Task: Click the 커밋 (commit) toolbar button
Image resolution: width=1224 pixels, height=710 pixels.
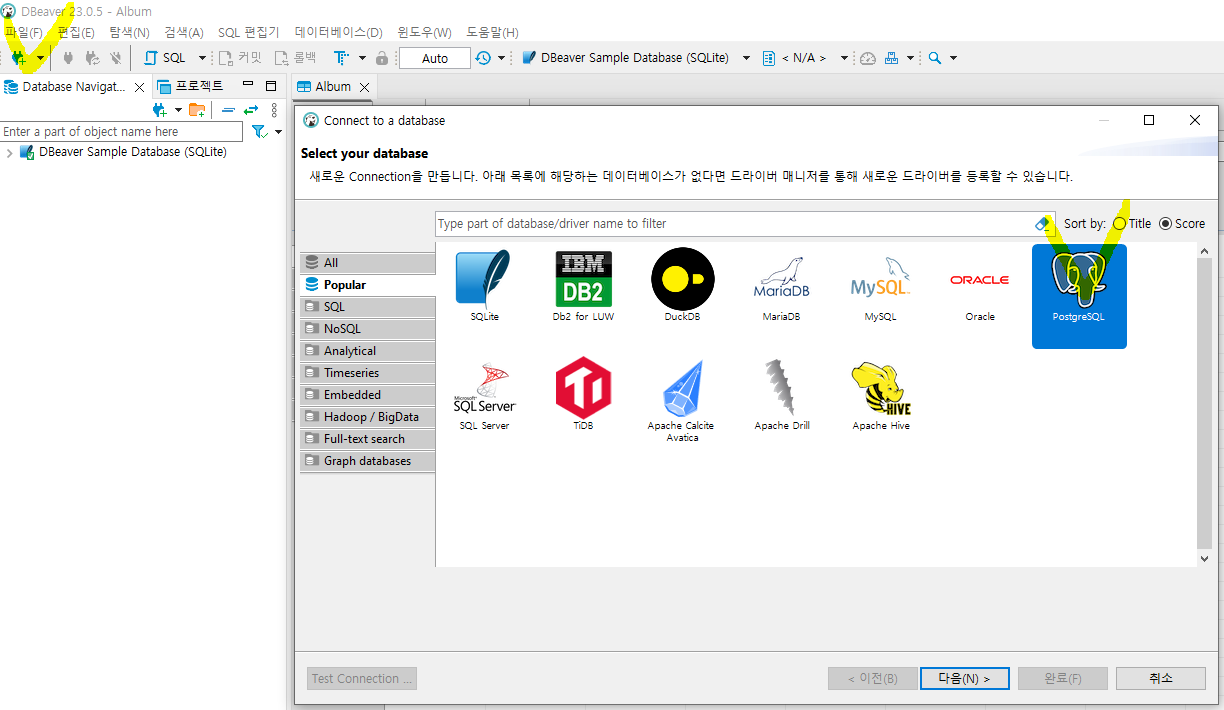Action: [240, 58]
